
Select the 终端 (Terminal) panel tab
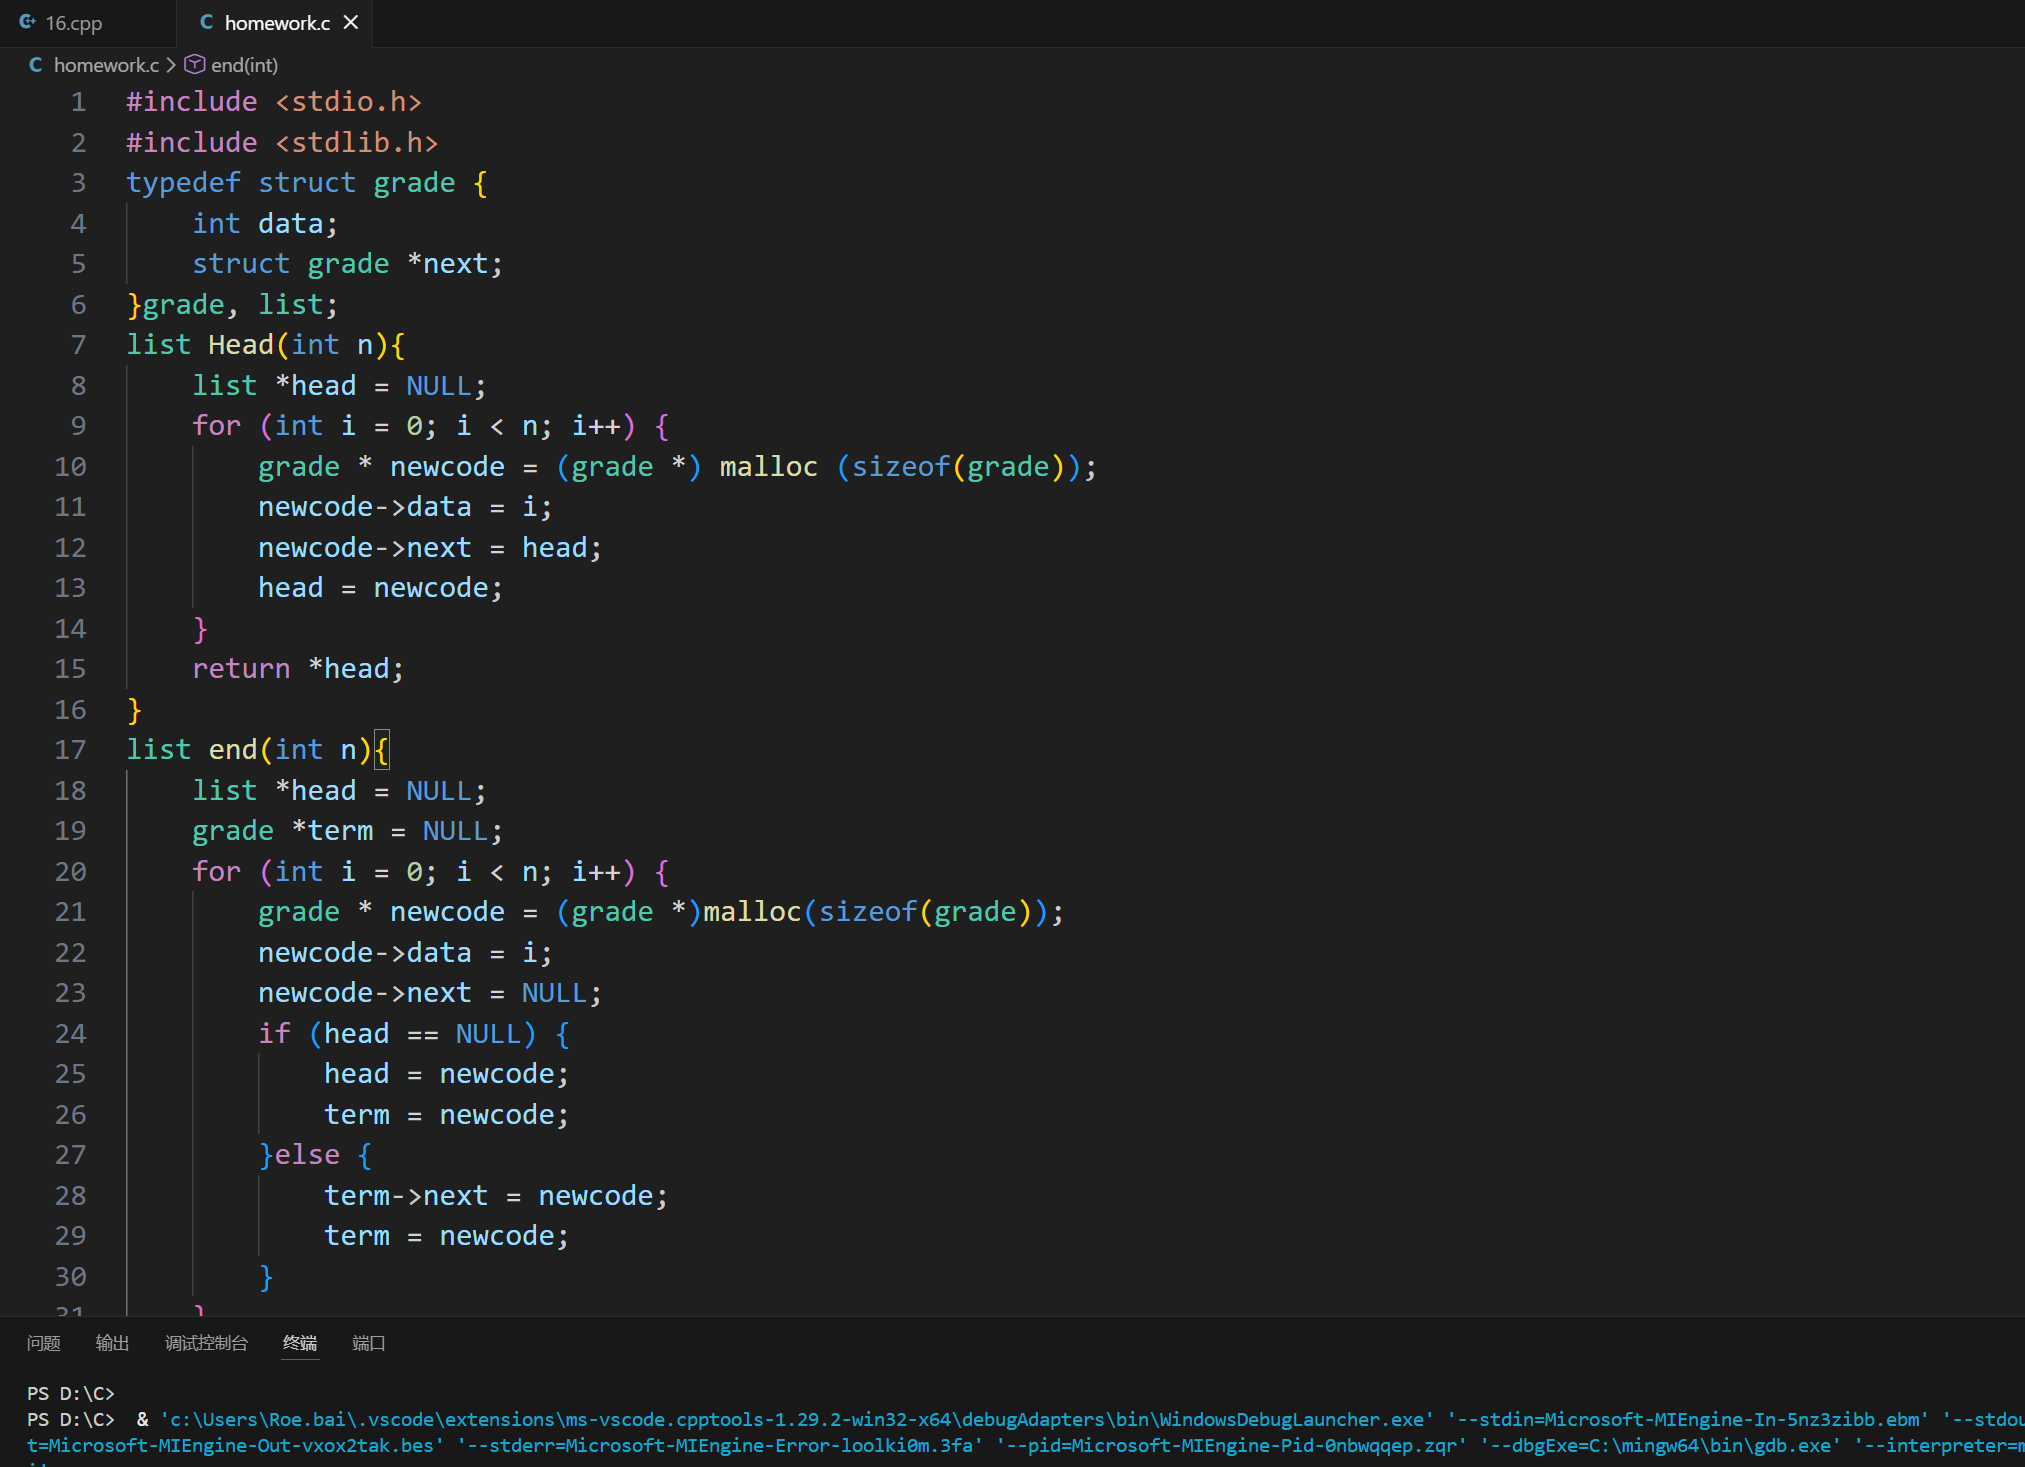point(300,1343)
